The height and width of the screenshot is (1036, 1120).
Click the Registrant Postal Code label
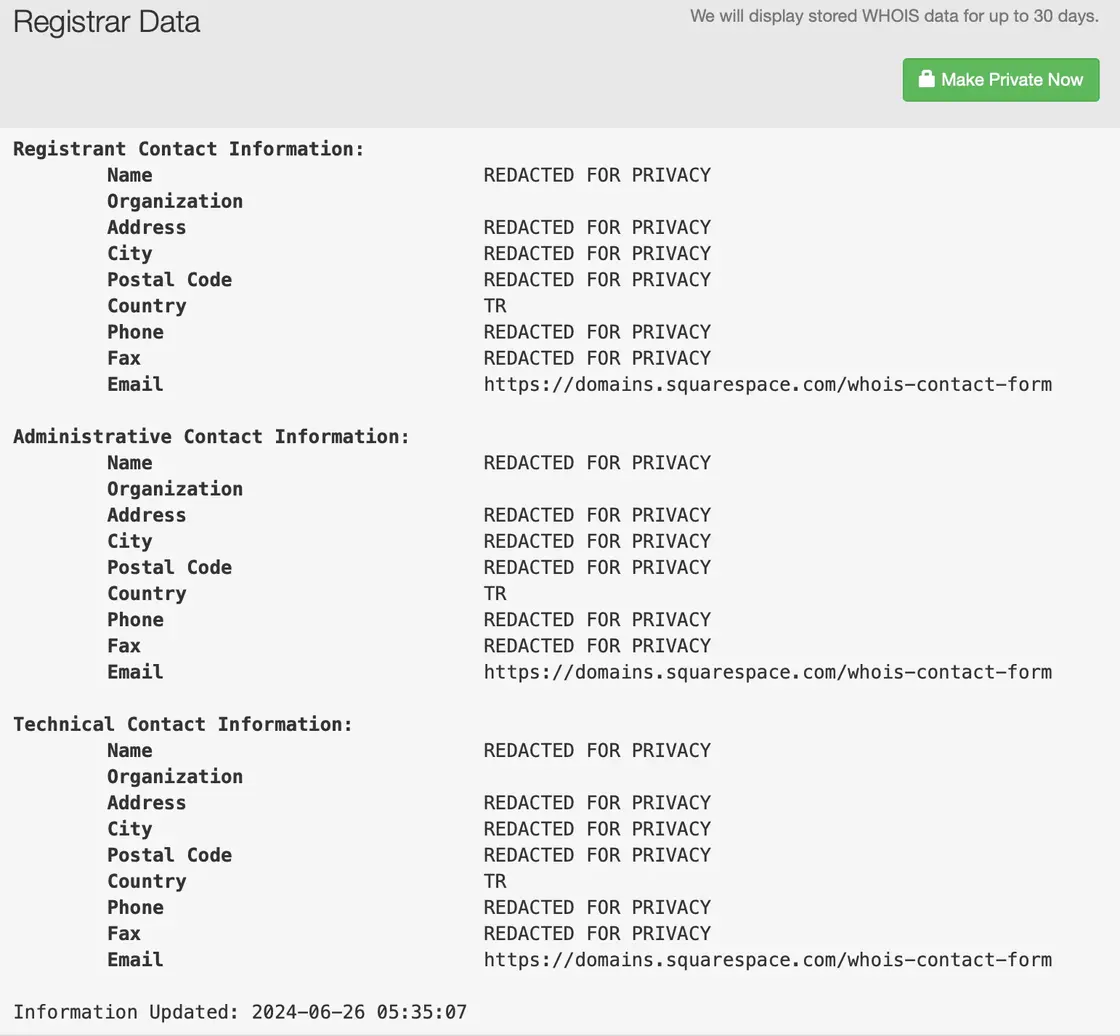(x=169, y=280)
